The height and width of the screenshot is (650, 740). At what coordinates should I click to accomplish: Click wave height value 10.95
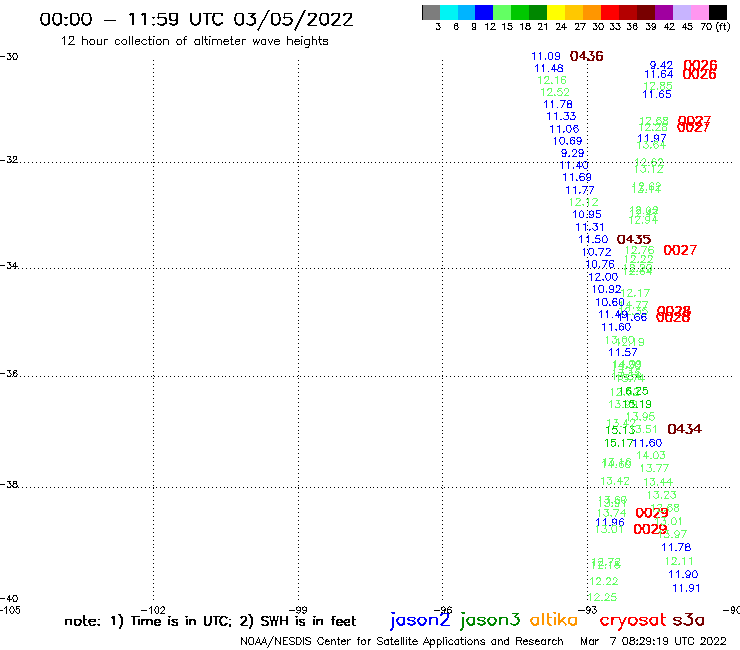coord(587,214)
